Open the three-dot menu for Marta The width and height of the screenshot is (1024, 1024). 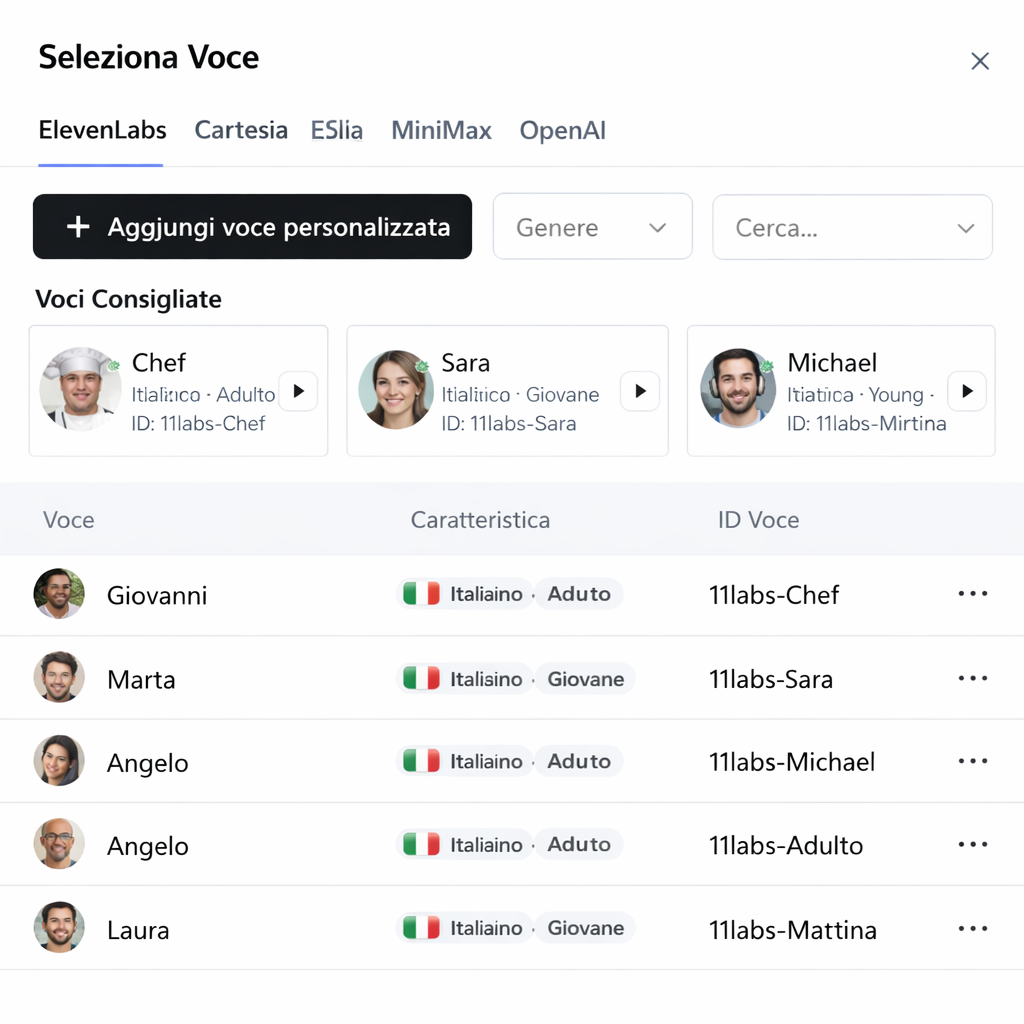click(x=972, y=677)
